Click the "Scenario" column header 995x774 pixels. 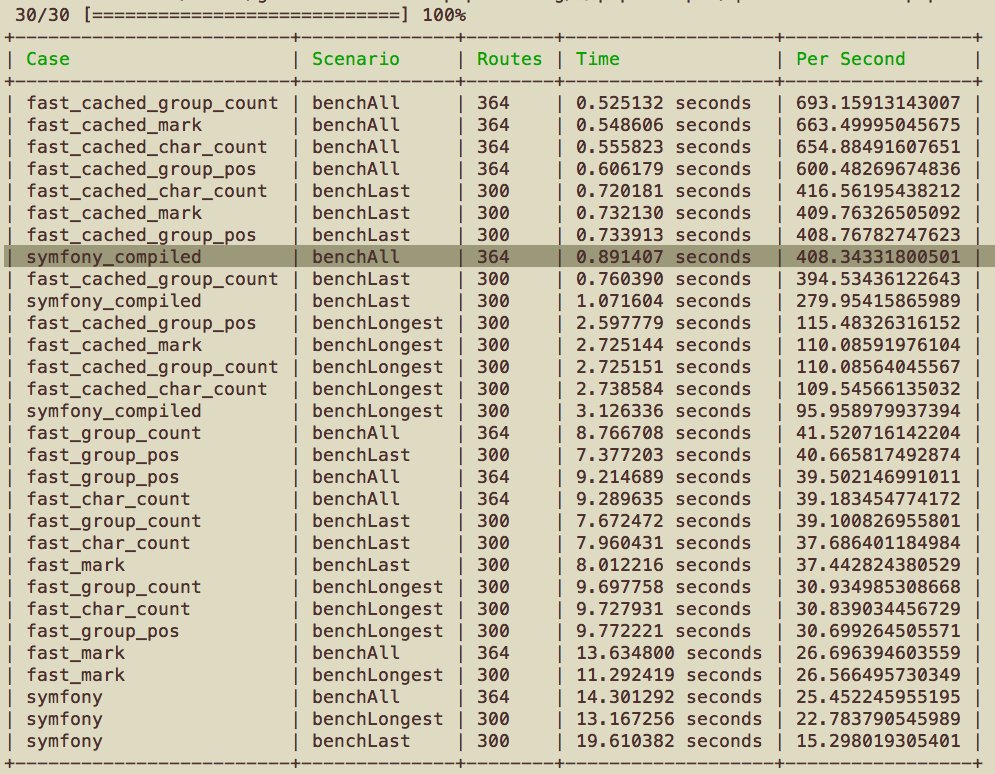pyautogui.click(x=355, y=59)
